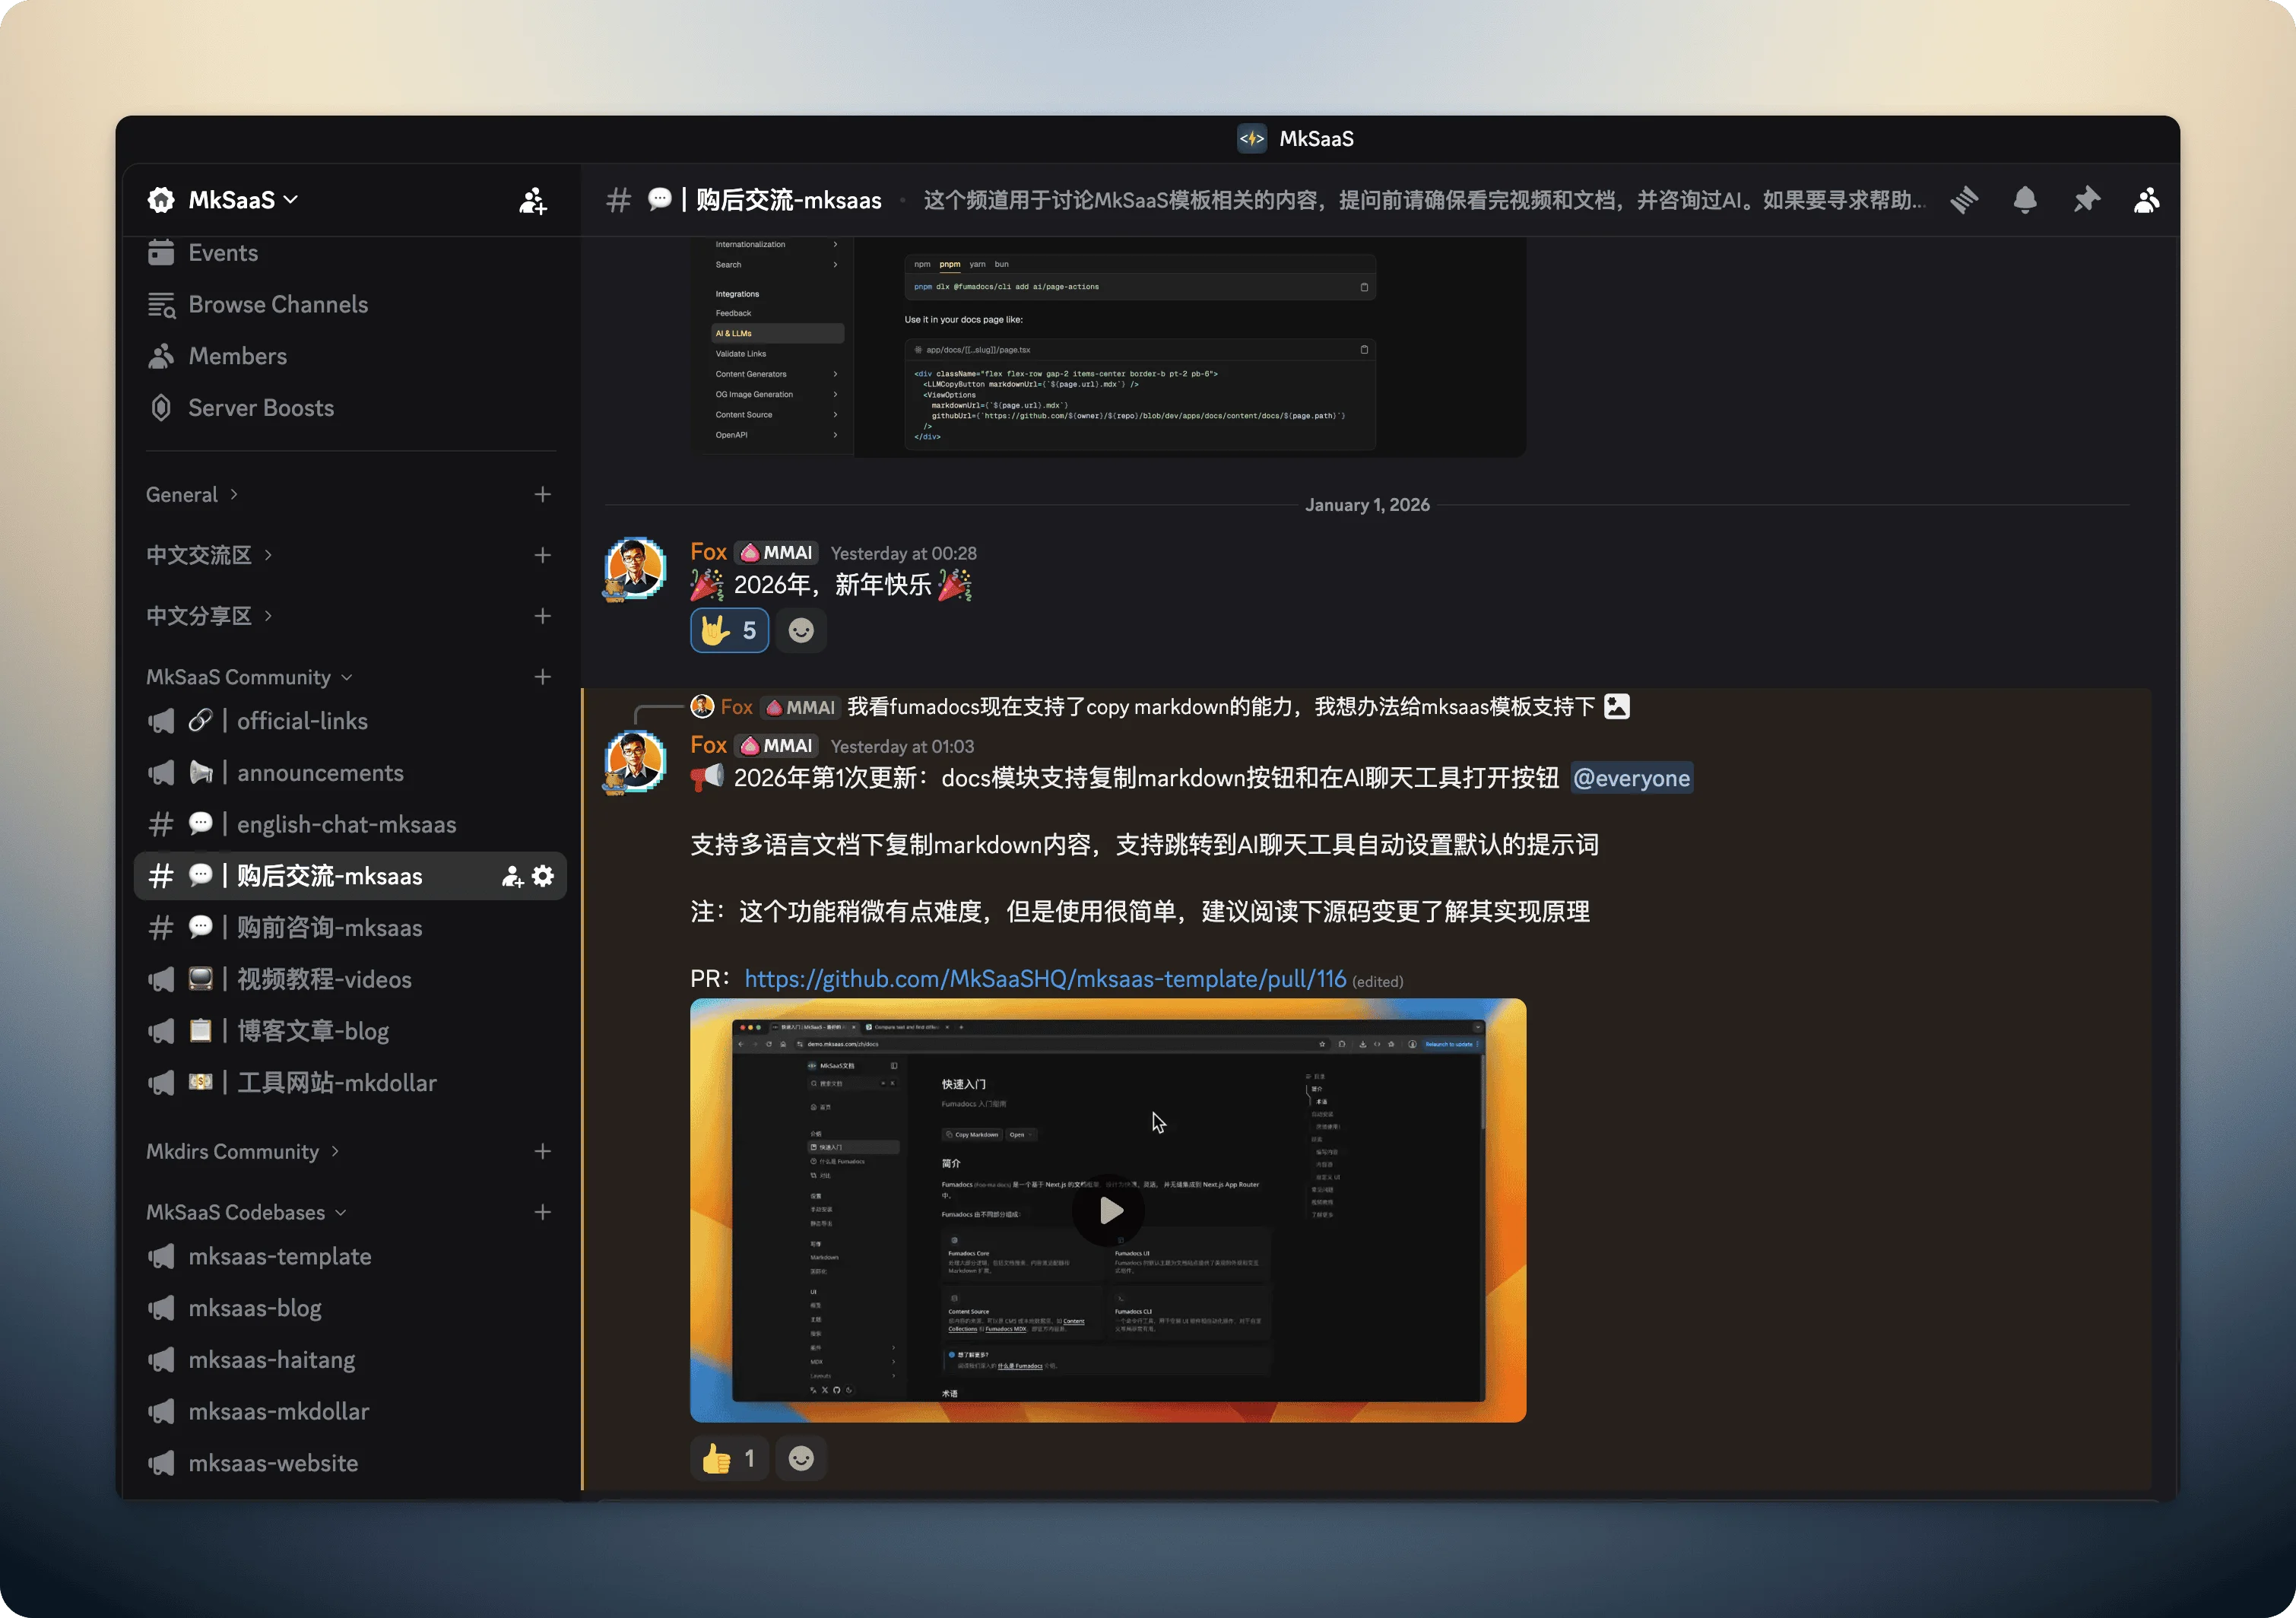The width and height of the screenshot is (2296, 1618).
Task: Click invite icon on 购后交流-mksaas channel
Action: 512,877
